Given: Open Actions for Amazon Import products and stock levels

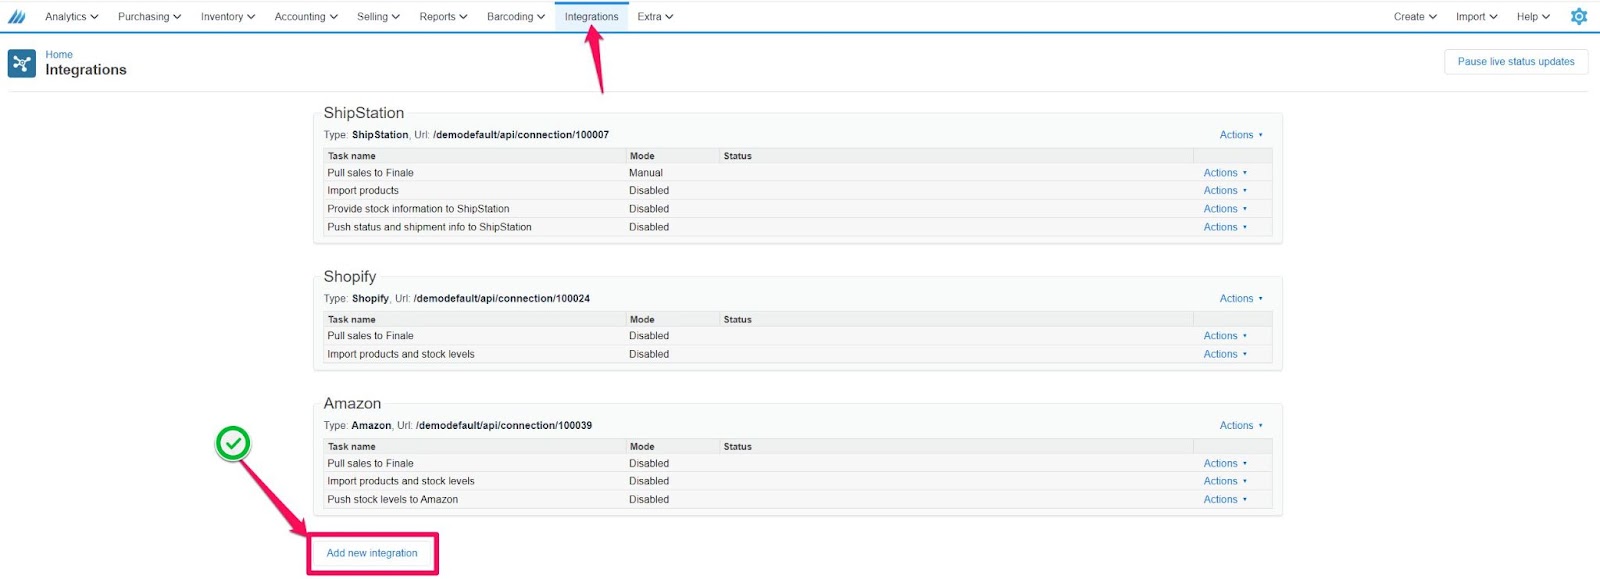Looking at the screenshot, I should (x=1225, y=482).
